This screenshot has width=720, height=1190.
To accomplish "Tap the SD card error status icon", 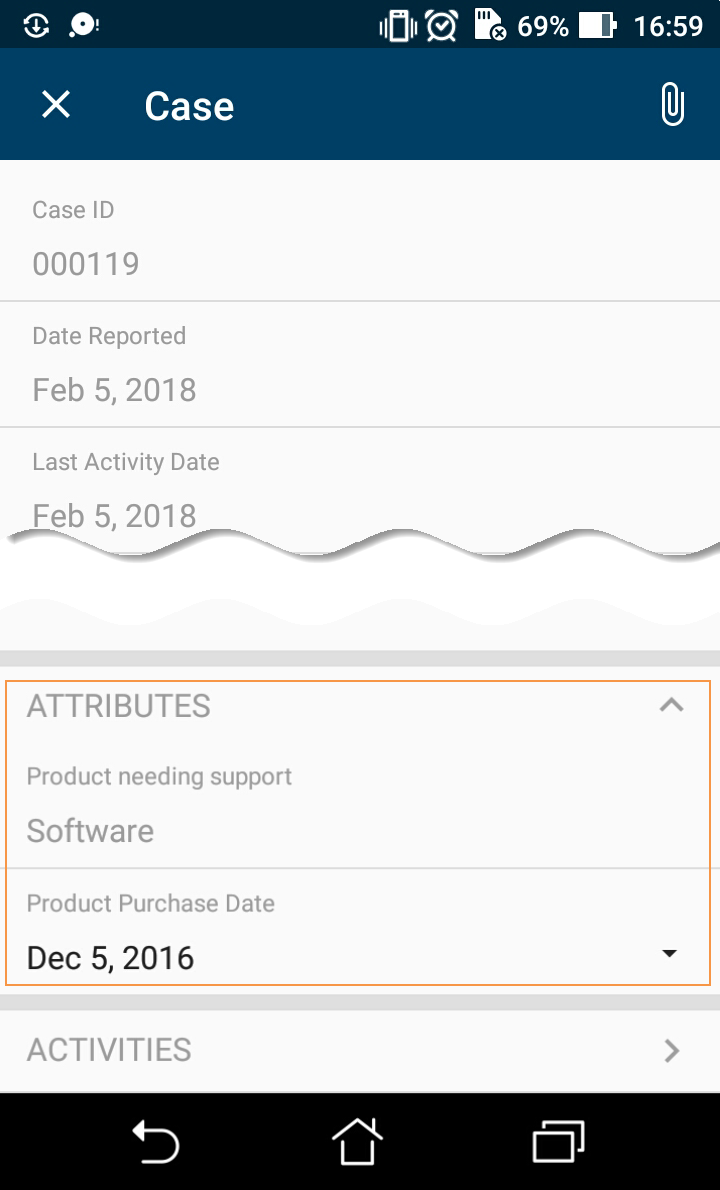I will [x=489, y=25].
